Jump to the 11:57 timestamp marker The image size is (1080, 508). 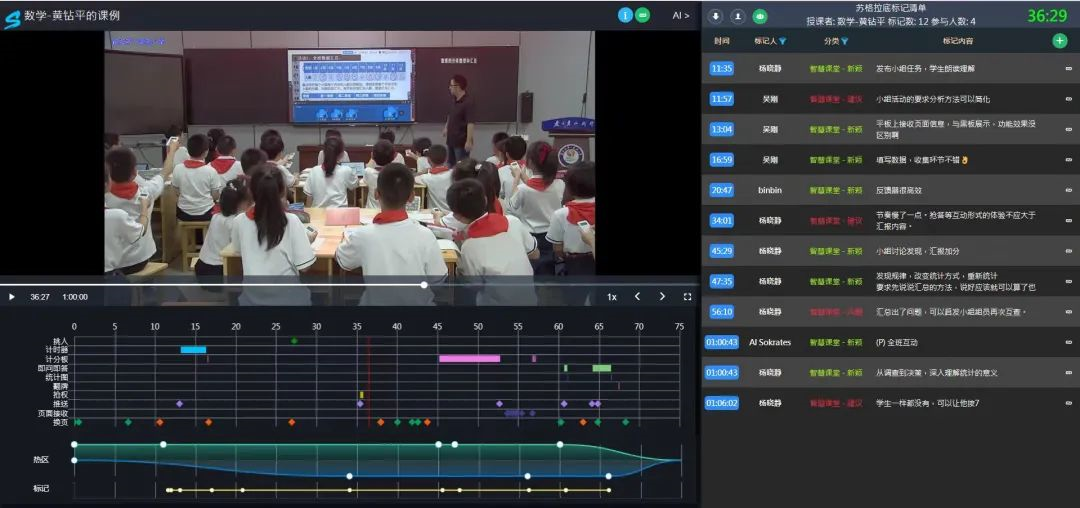pyautogui.click(x=721, y=99)
